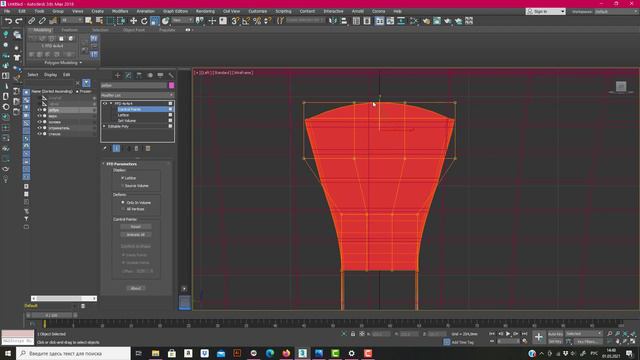The image size is (640, 360).
Task: Click the Utilities panel wrench icon
Action: [171, 75]
